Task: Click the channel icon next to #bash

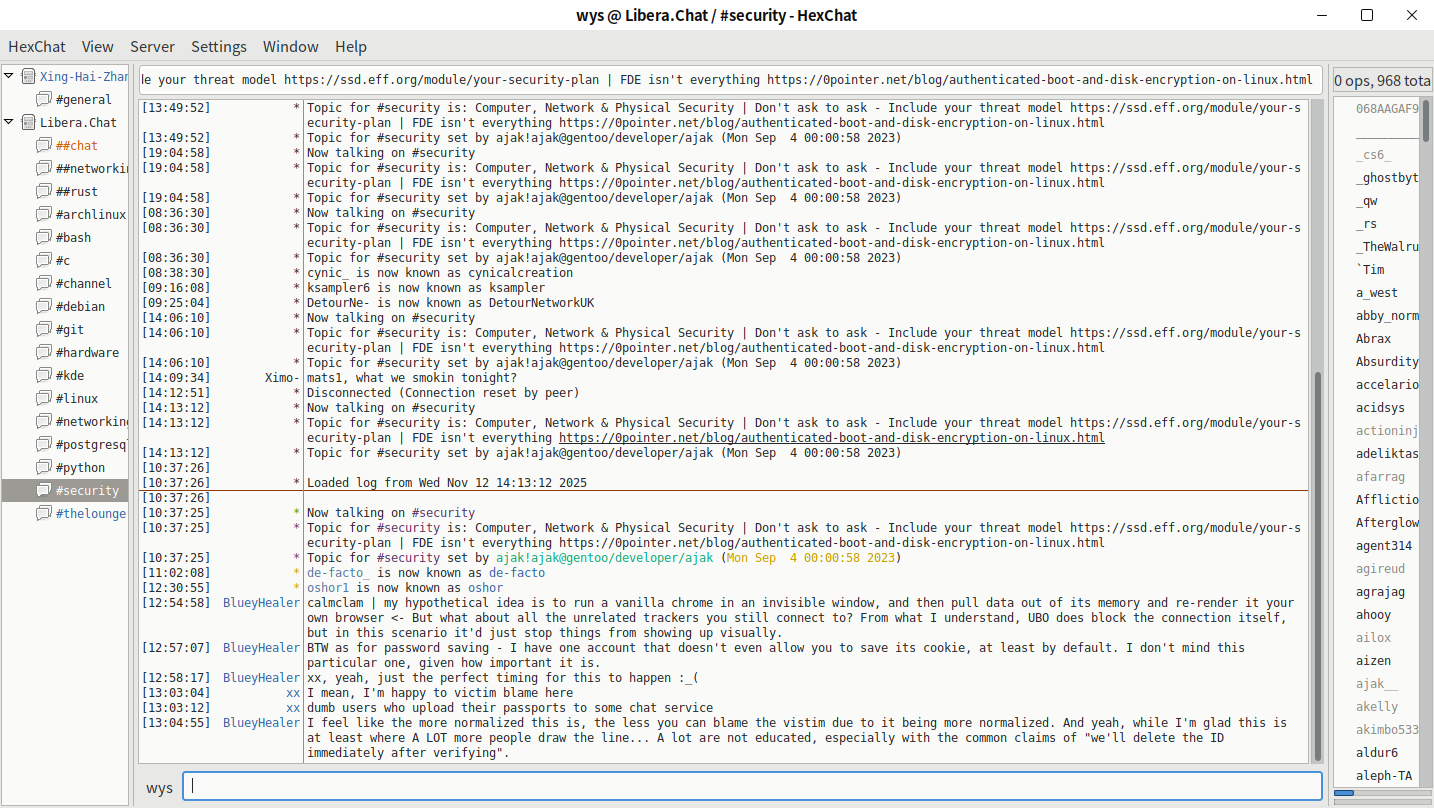Action: [43, 238]
